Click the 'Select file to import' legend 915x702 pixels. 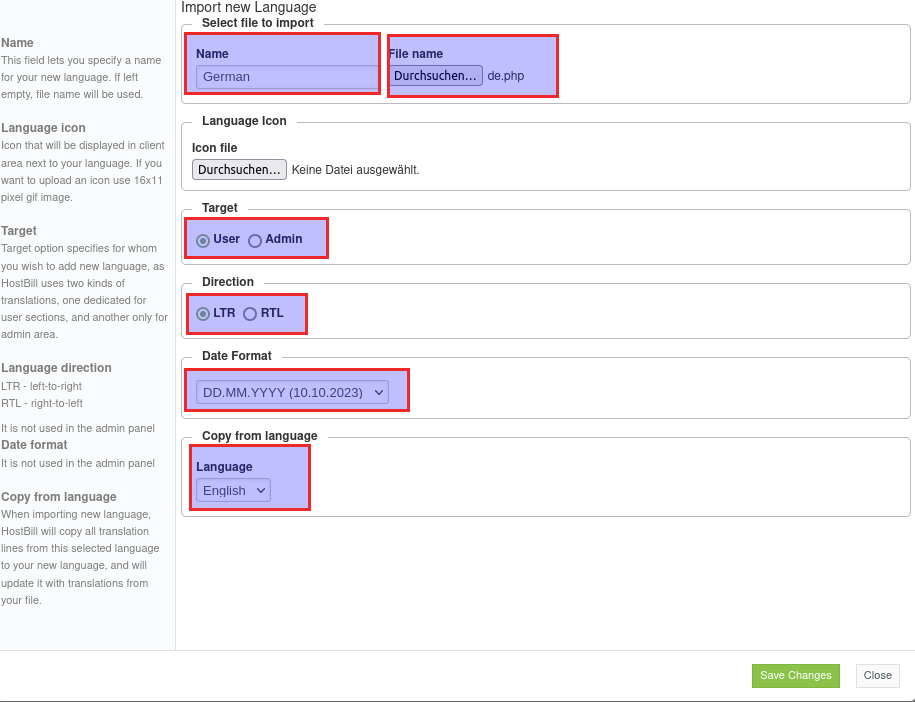pyautogui.click(x=257, y=23)
